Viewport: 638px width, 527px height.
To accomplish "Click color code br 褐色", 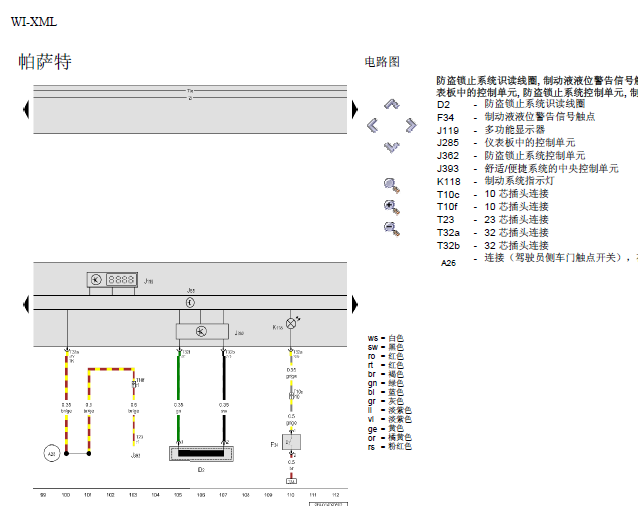I will (x=386, y=374).
